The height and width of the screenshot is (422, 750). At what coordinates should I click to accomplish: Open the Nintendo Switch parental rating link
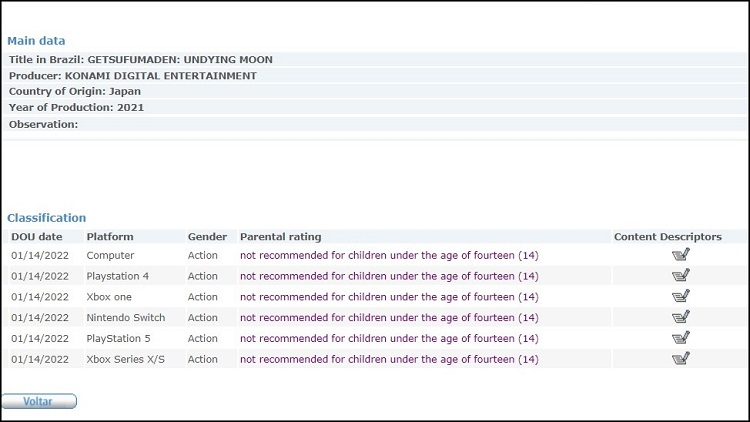[x=389, y=318]
